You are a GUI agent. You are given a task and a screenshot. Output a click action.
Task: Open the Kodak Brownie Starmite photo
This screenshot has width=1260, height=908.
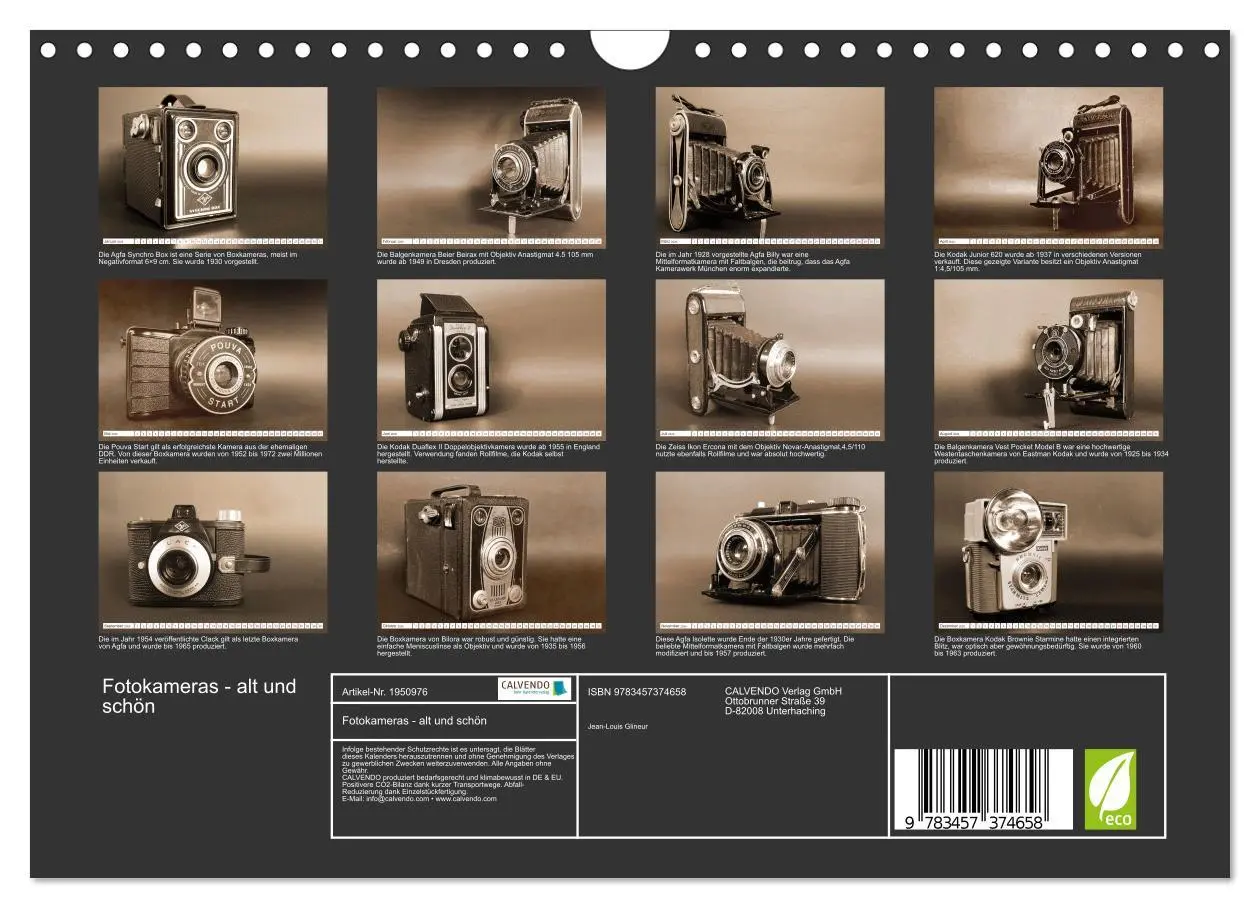(x=1048, y=552)
